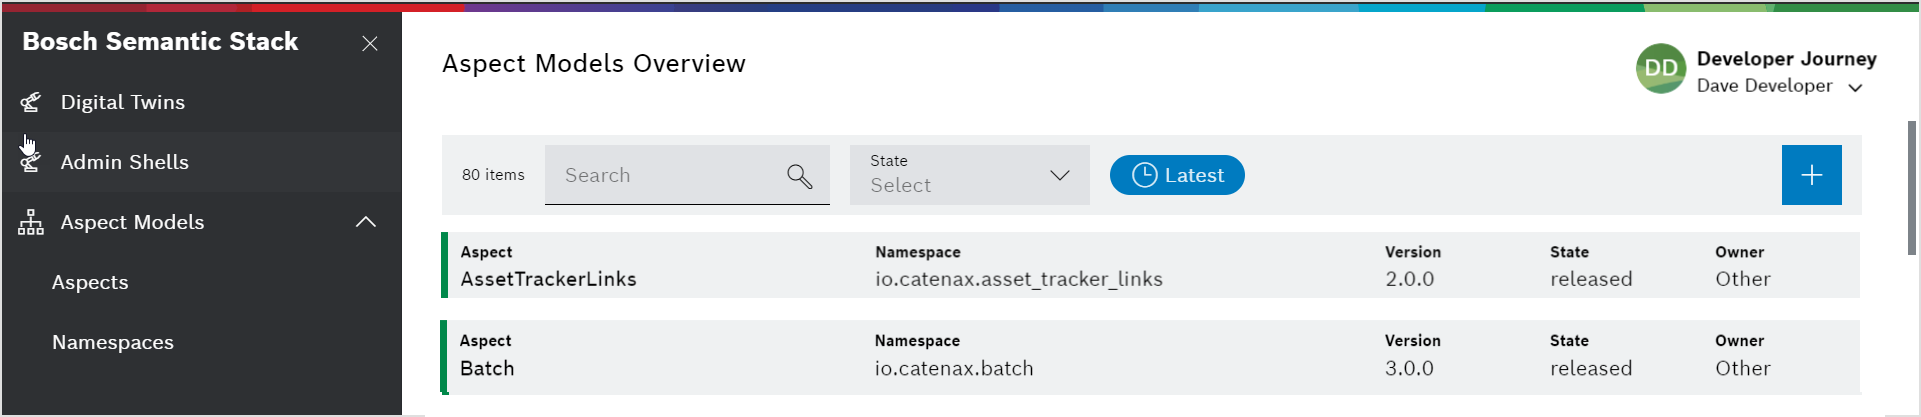Click the vertical page scrollbar
This screenshot has width=1921, height=417.
point(1912,188)
